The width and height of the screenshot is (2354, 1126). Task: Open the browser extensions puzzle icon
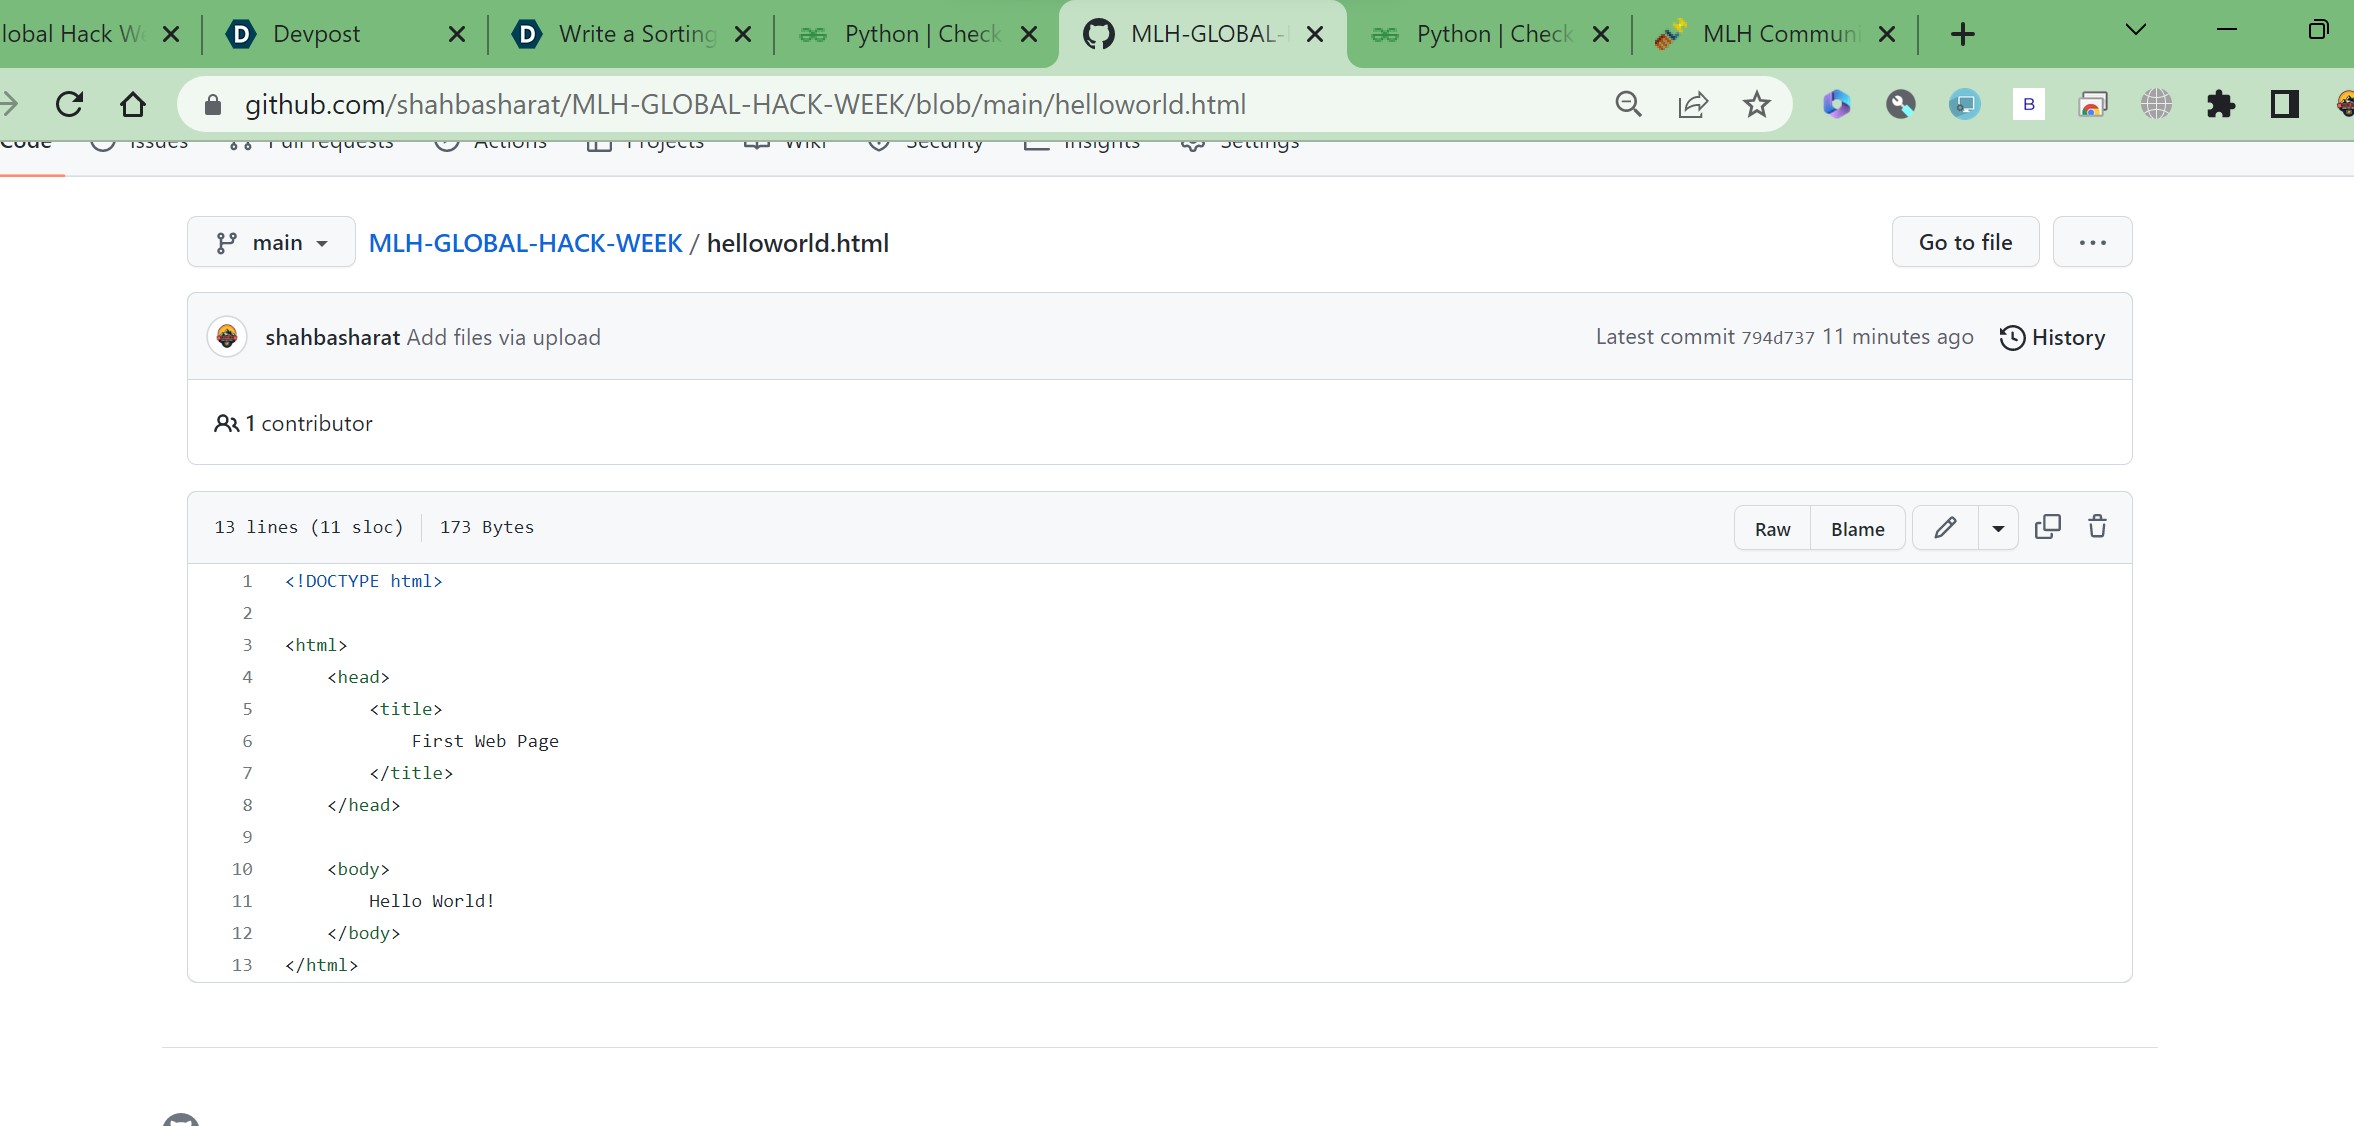tap(2220, 104)
